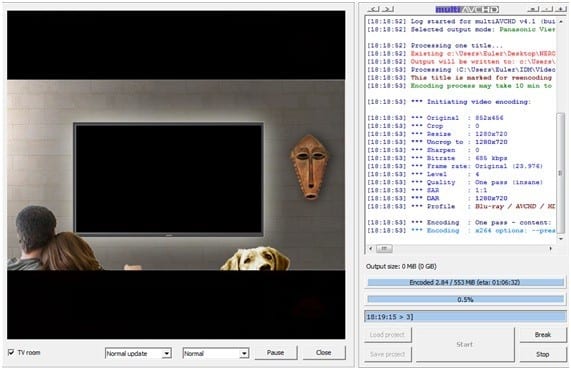Image resolution: width=571 pixels, height=370 pixels.
Task: Click the plus button above the log
Action: coord(561,9)
